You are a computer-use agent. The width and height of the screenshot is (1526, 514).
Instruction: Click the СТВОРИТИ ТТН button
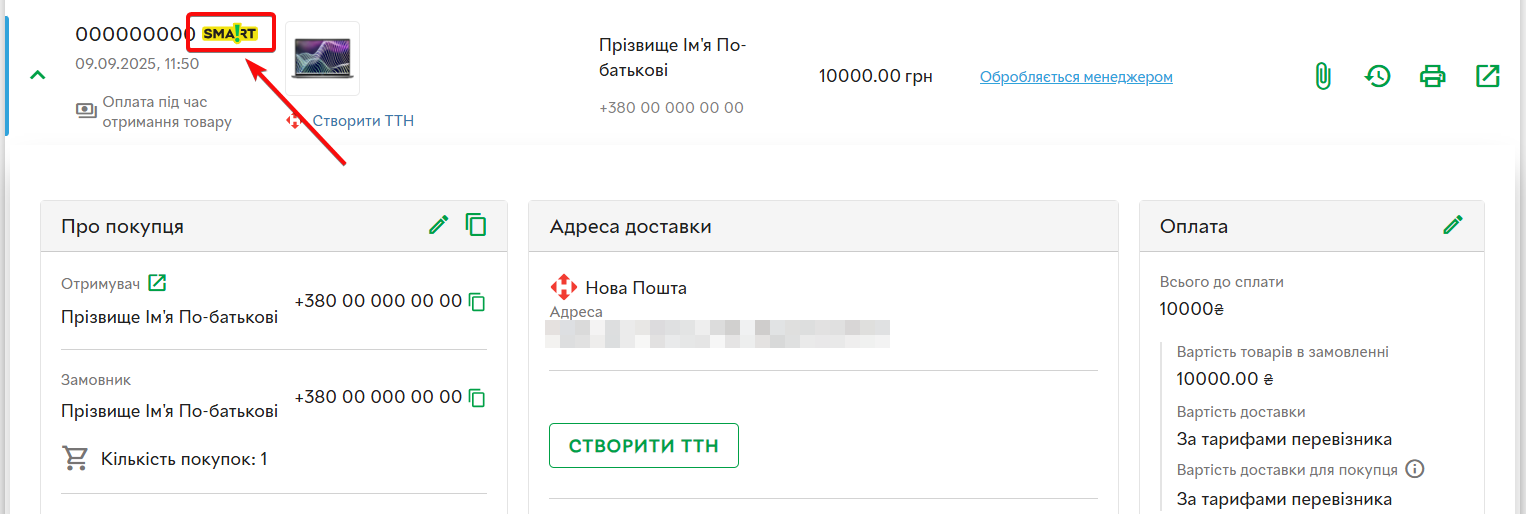tap(643, 446)
